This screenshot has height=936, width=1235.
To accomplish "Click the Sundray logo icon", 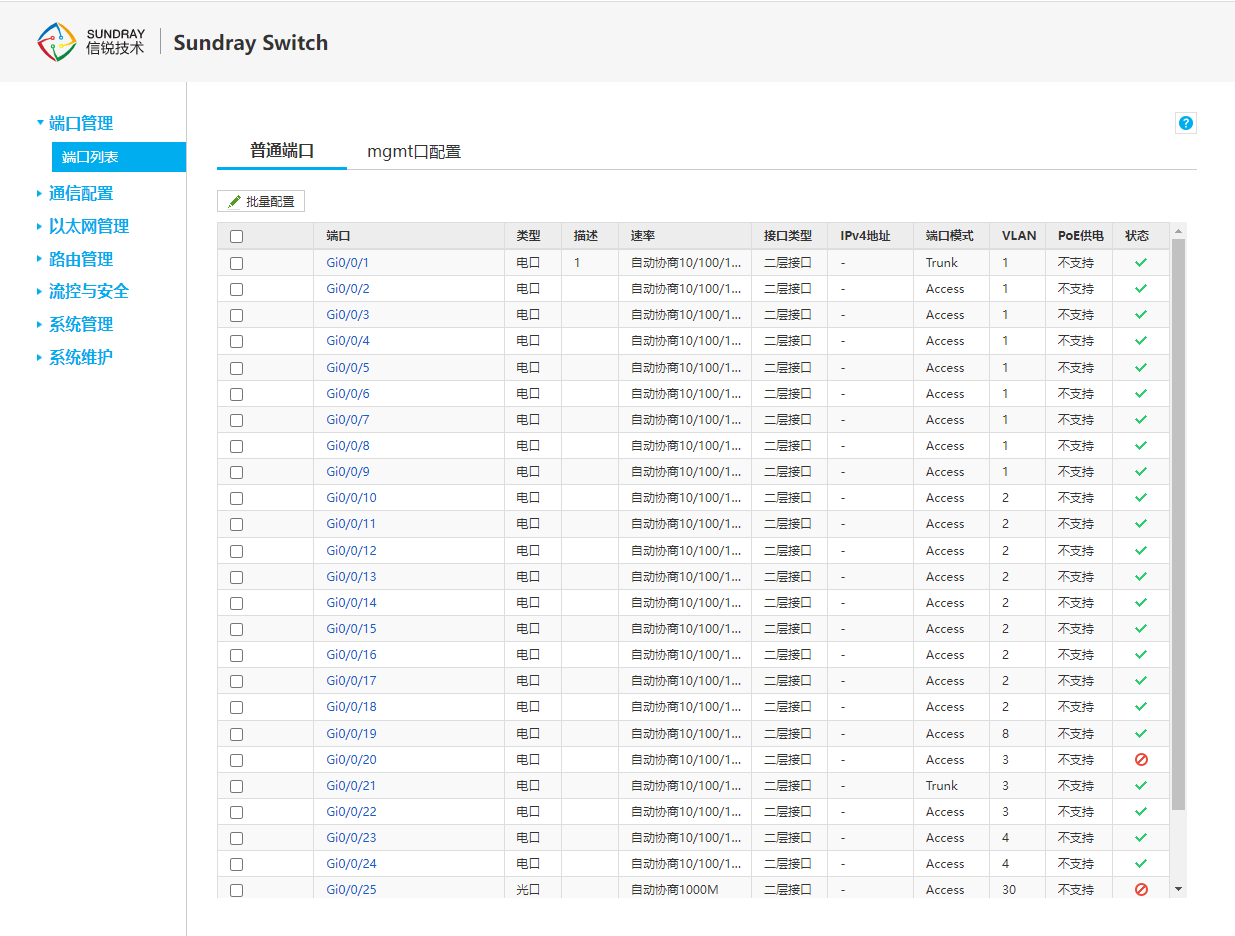I will pos(56,42).
